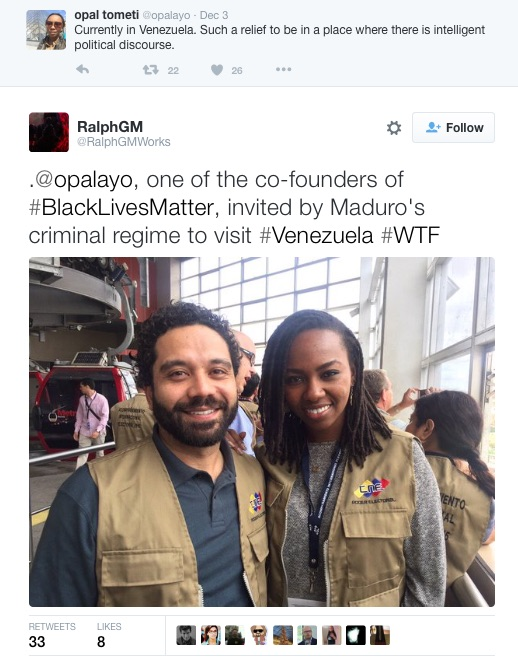Open the #WTF hashtag
This screenshot has width=518, height=659.
click(410, 235)
